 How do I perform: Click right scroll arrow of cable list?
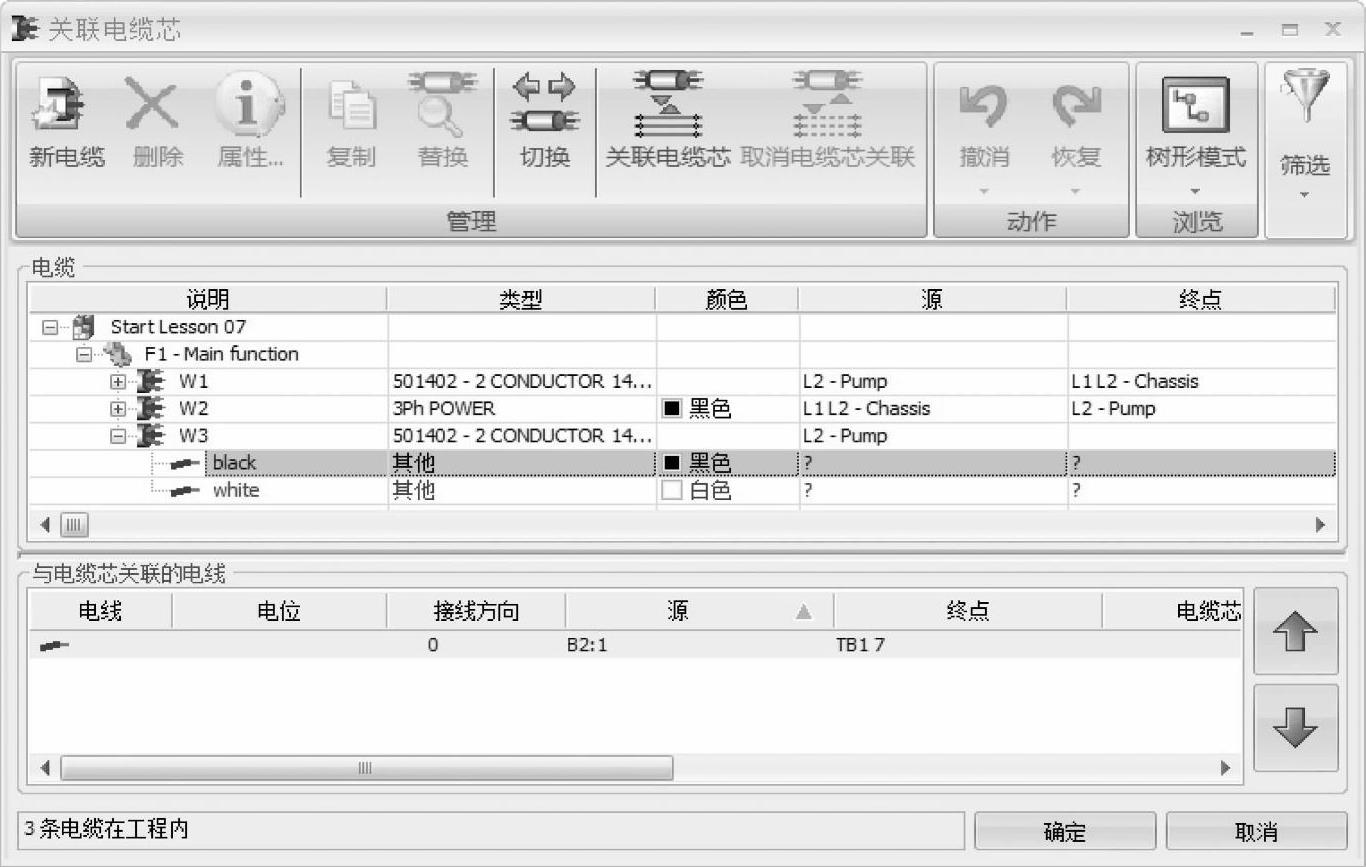point(1320,524)
